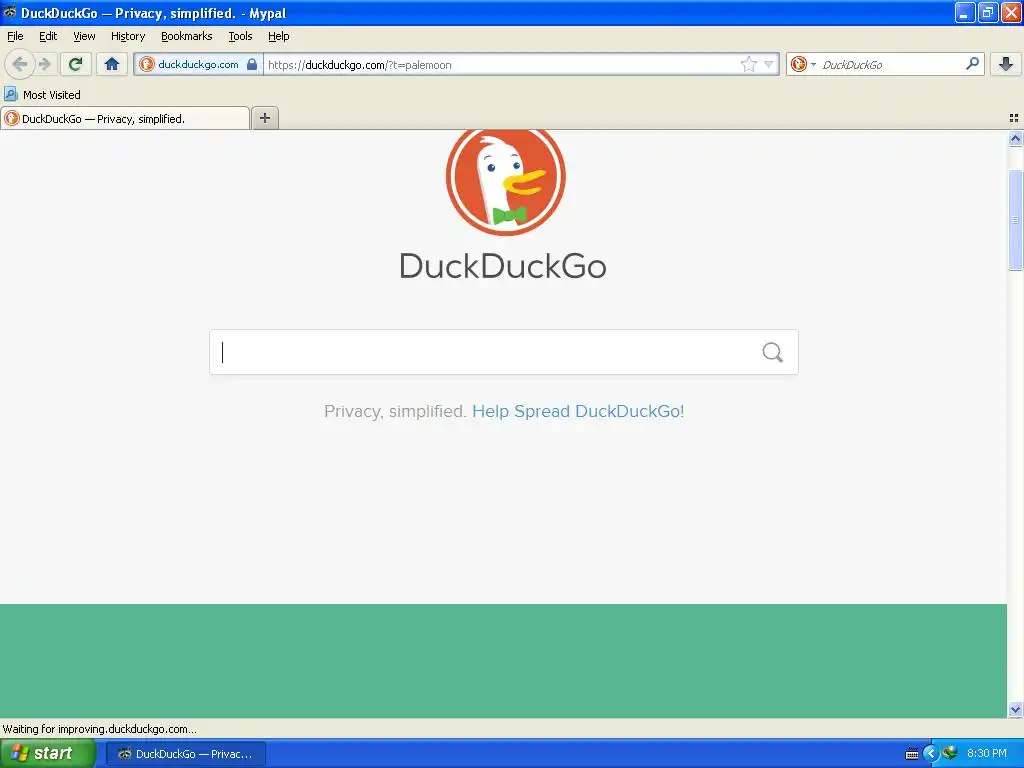Click the 8:30 PM taskbar clock

pyautogui.click(x=987, y=753)
